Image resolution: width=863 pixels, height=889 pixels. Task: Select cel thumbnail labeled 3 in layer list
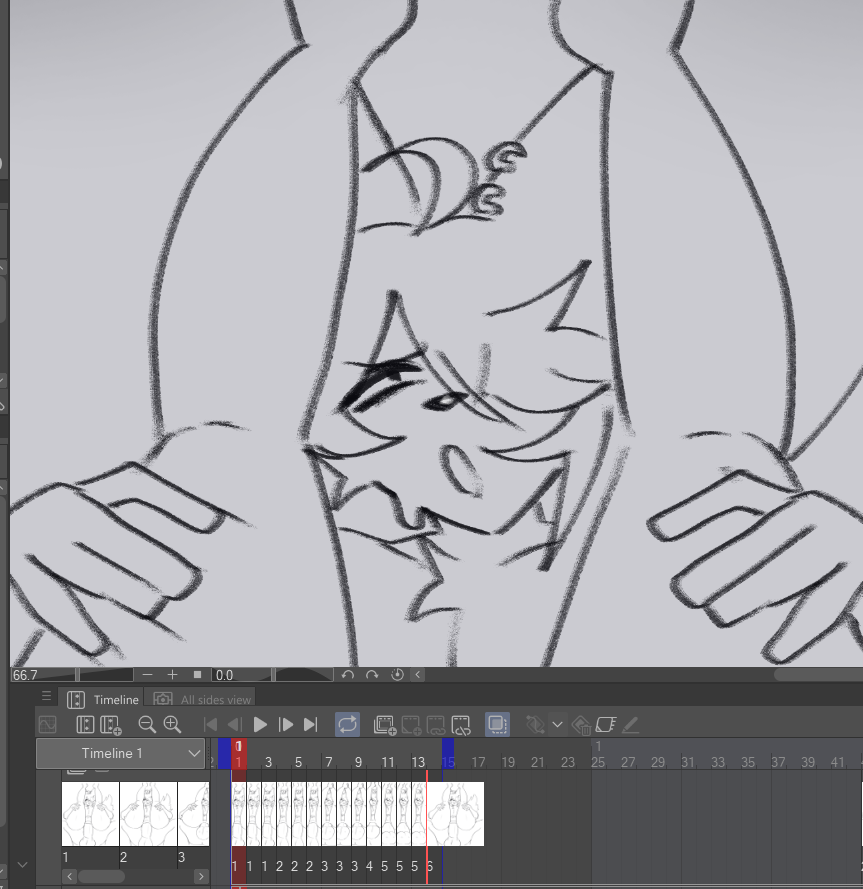[x=193, y=814]
